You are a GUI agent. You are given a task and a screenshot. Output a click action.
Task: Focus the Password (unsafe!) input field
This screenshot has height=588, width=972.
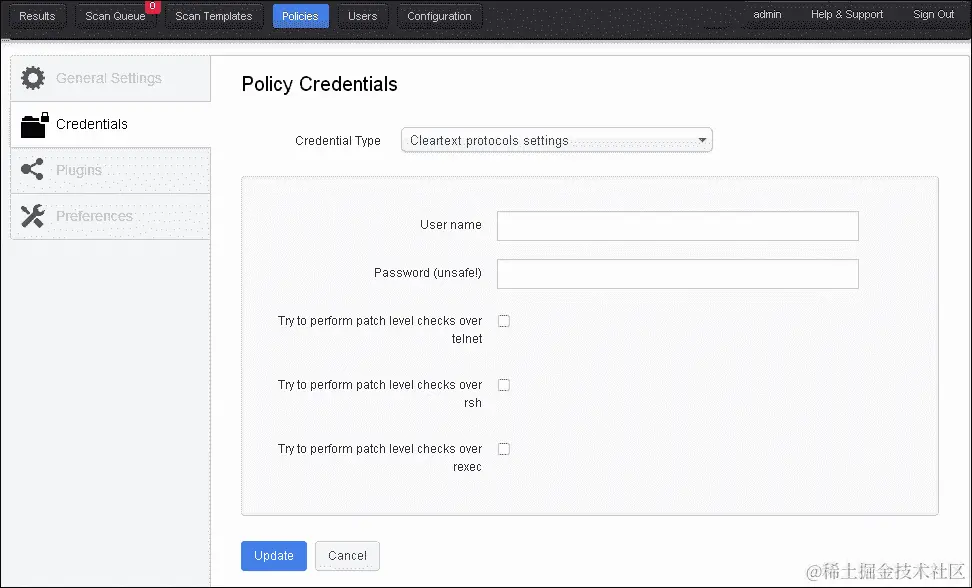[x=678, y=274]
